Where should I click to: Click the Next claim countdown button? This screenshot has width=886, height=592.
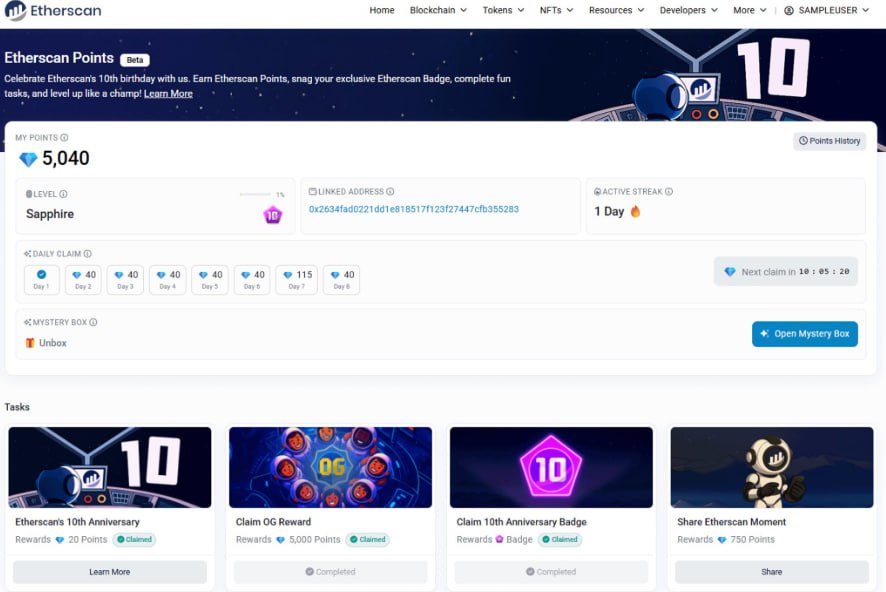(x=785, y=272)
